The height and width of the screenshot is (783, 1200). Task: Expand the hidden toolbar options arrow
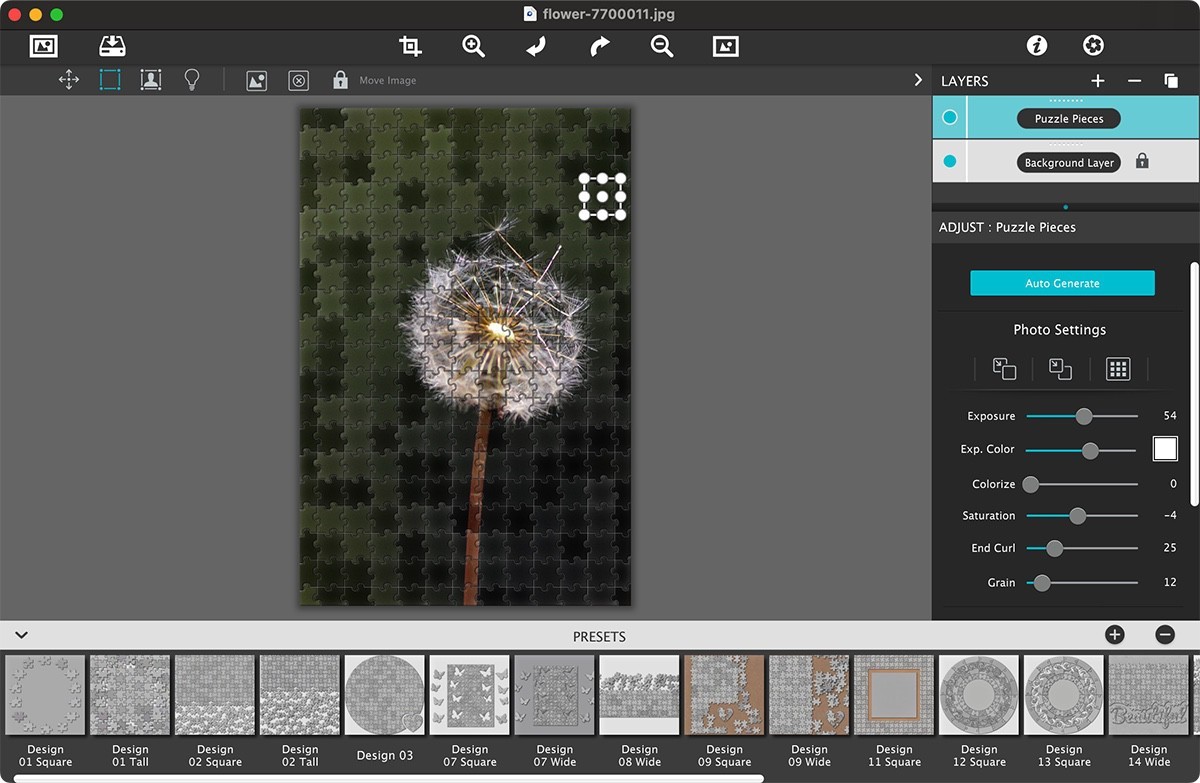(x=918, y=80)
